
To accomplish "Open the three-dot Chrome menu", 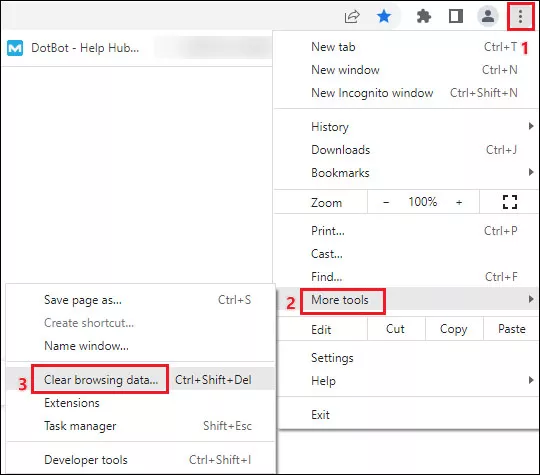I will (x=520, y=16).
